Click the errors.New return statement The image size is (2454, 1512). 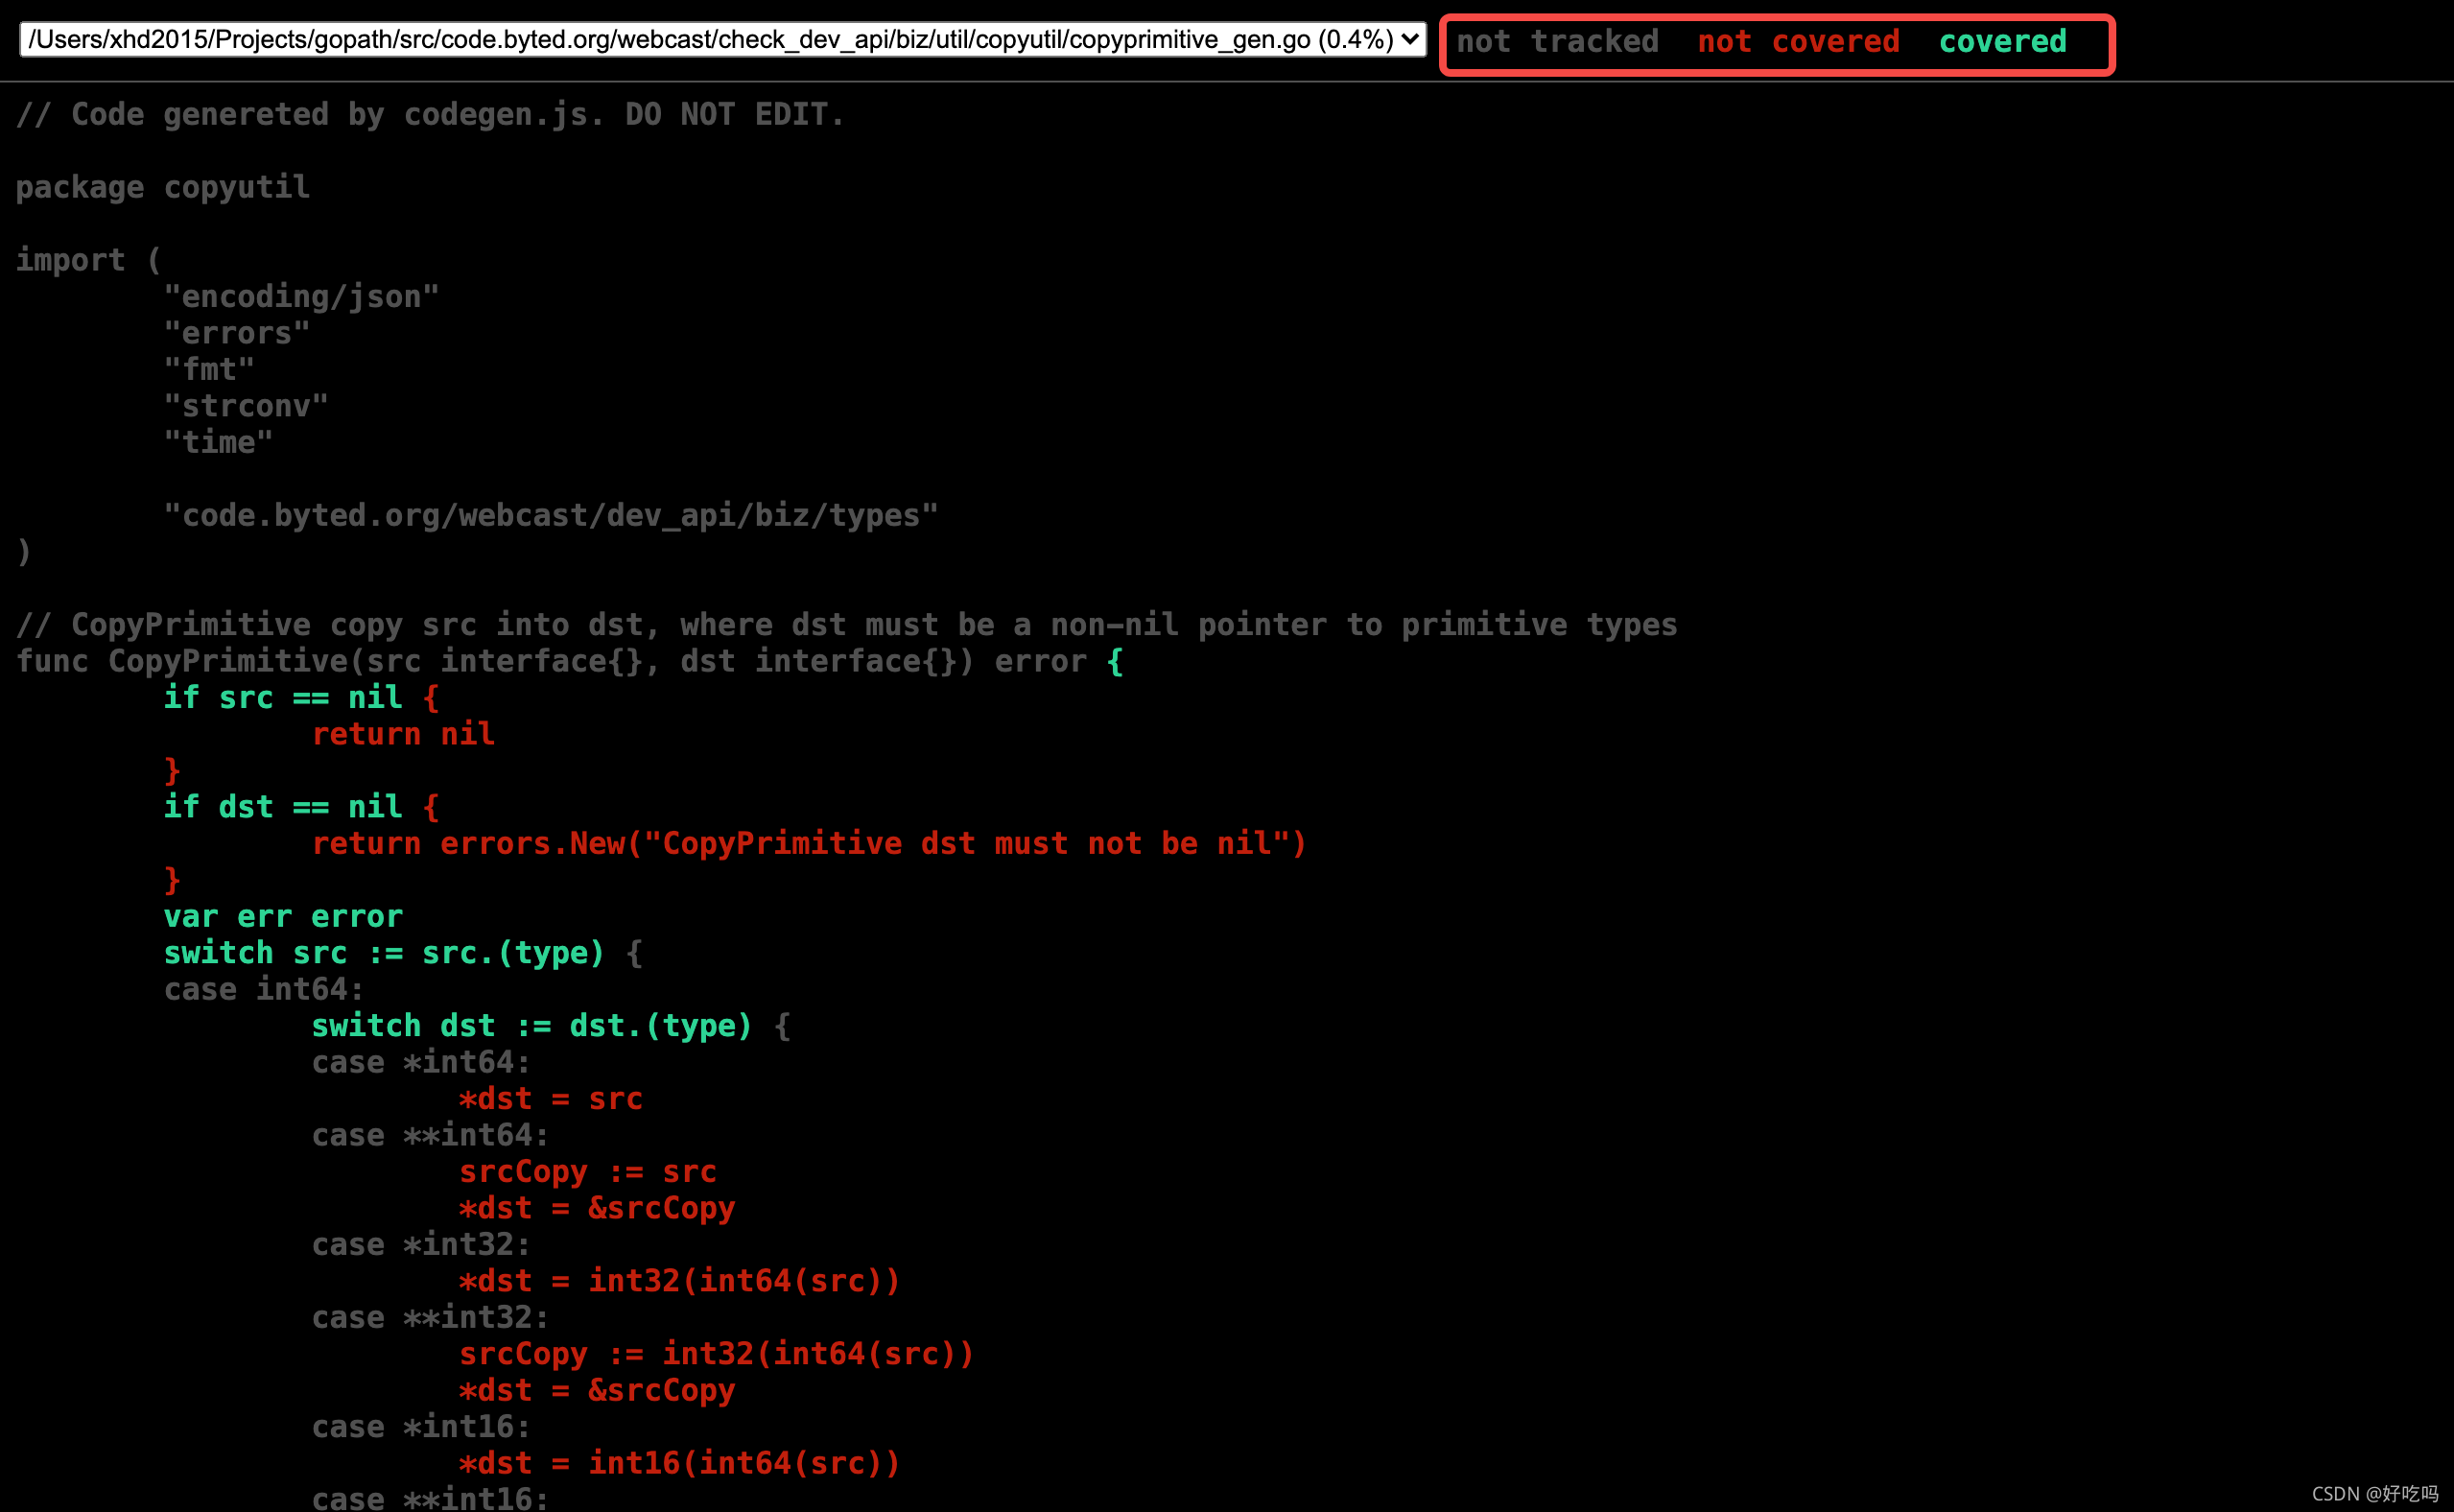[808, 844]
